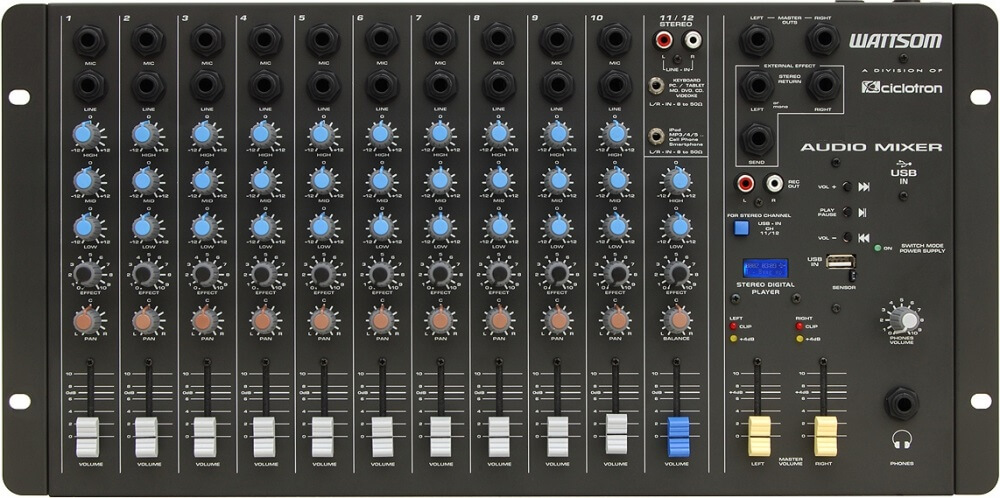Screen dimensions: 1000x498
Task: Click channel 1 HIGH EQ knob
Action: click(x=87, y=133)
